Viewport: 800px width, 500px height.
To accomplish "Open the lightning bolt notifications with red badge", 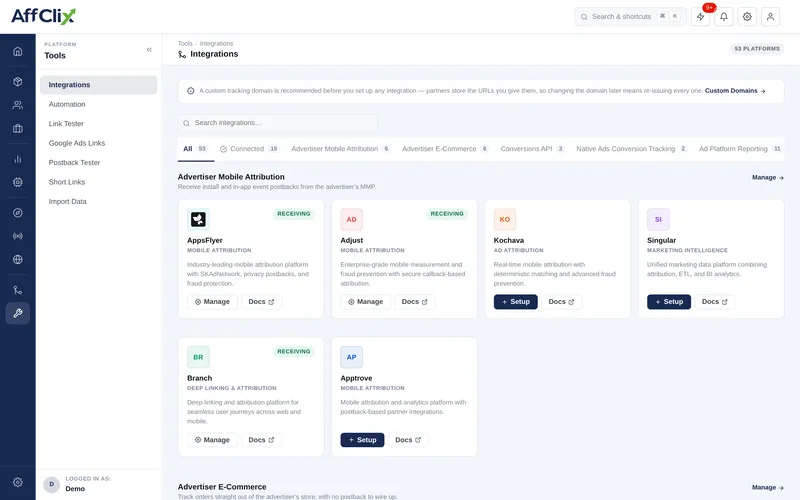I will coord(701,17).
